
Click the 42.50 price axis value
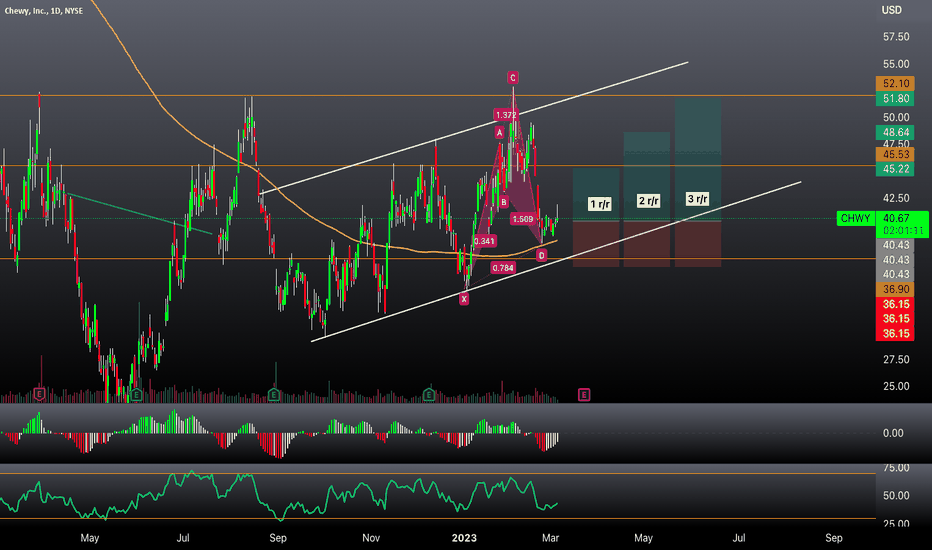click(896, 198)
